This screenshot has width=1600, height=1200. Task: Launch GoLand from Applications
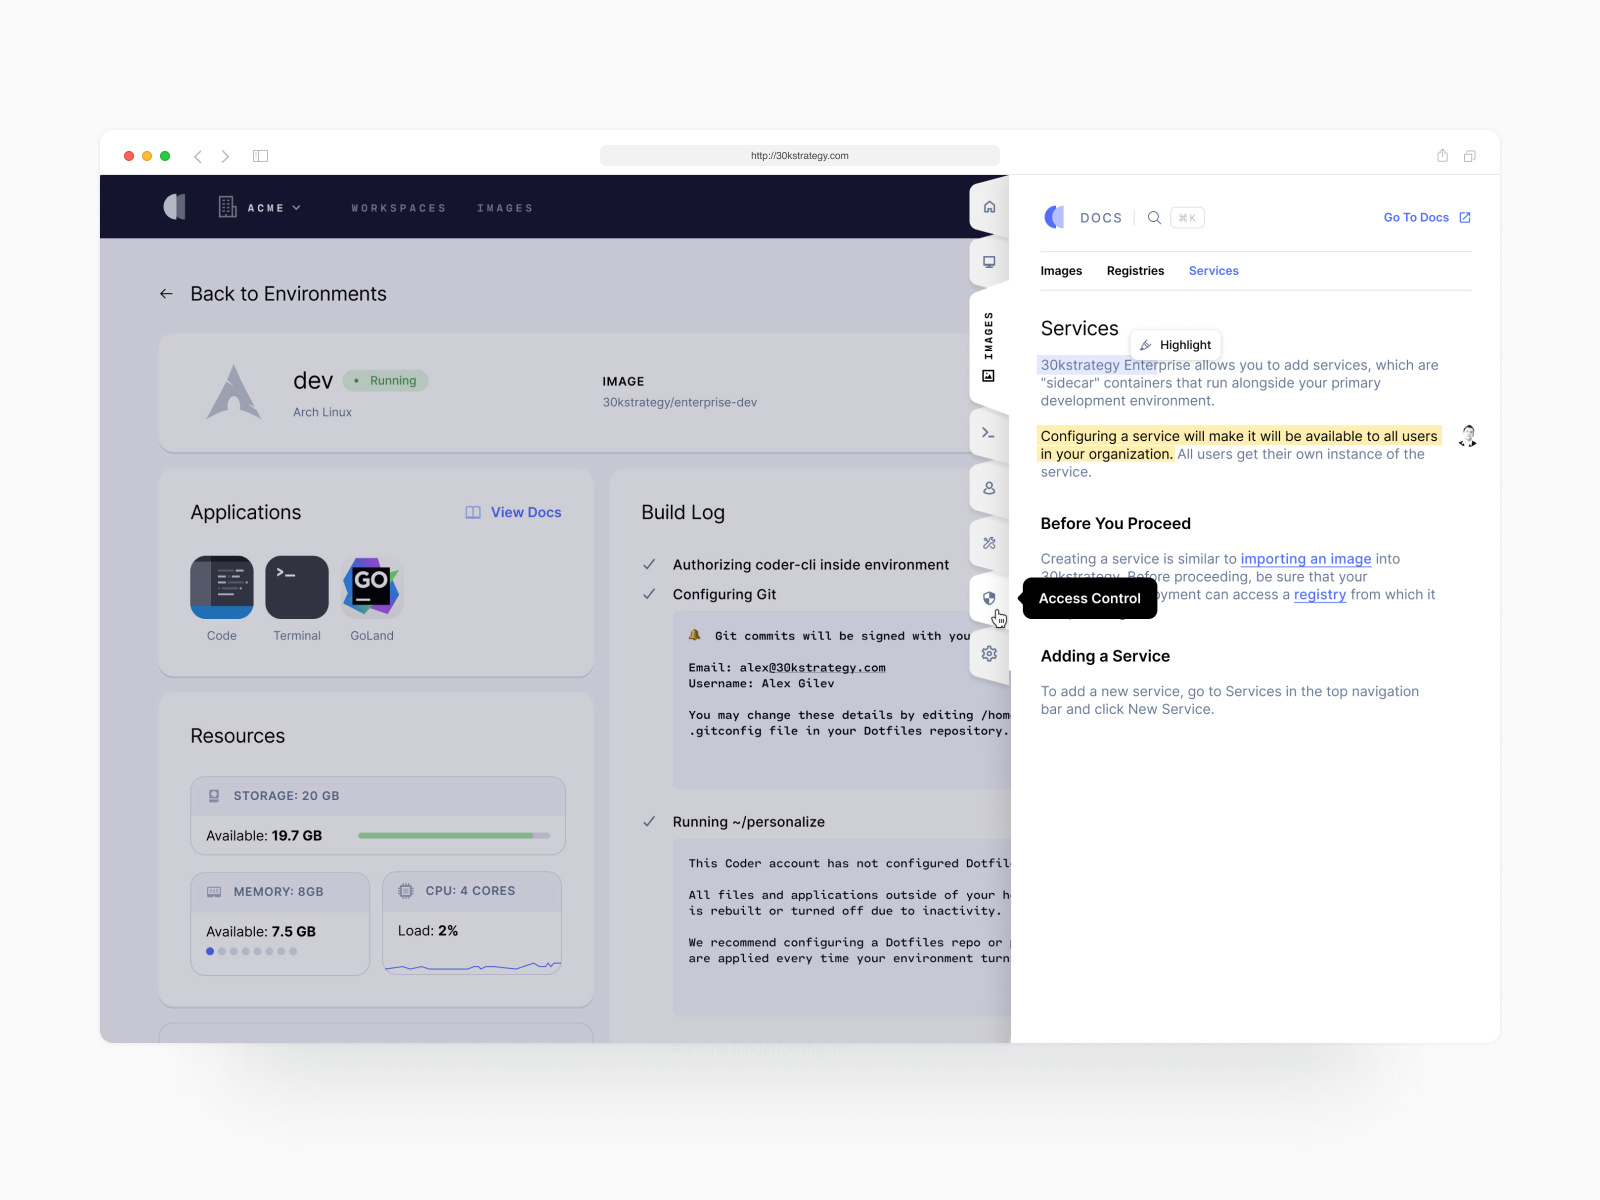pos(371,588)
